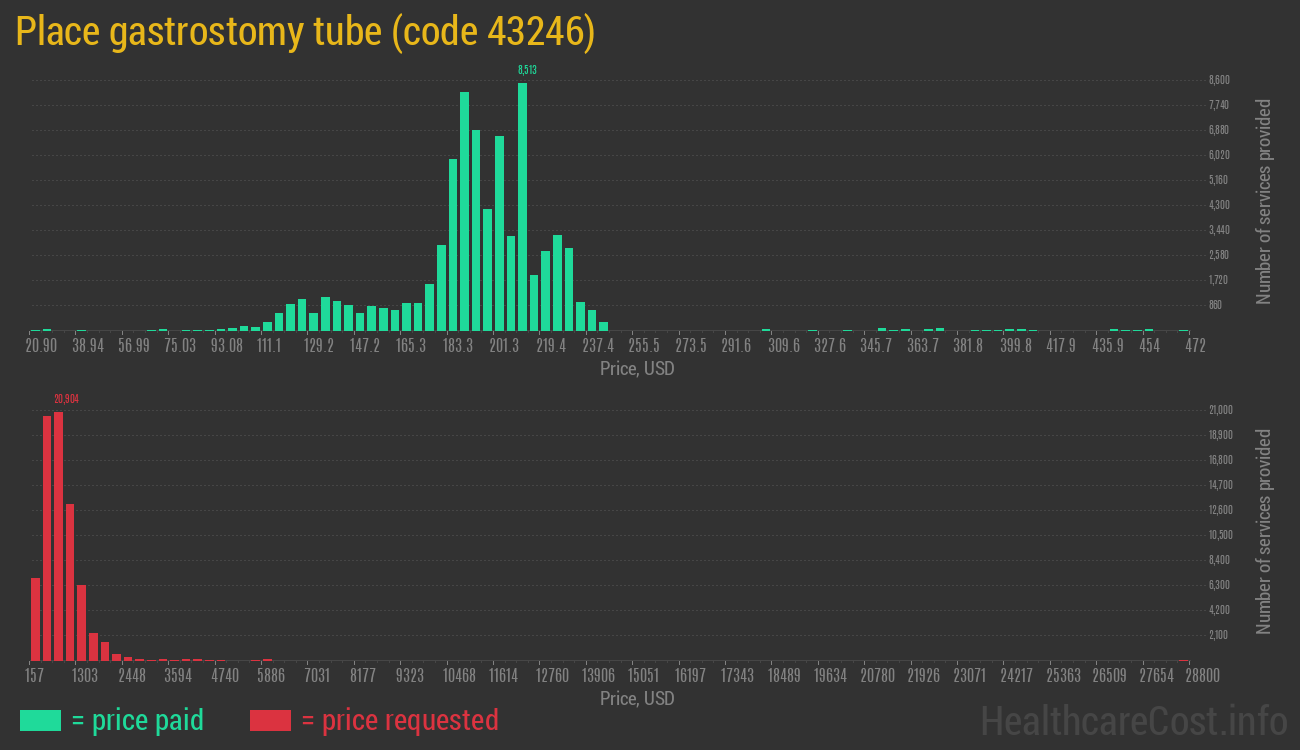This screenshot has width=1300, height=750.
Task: Click the '= price requested' legend text
Action: [399, 720]
